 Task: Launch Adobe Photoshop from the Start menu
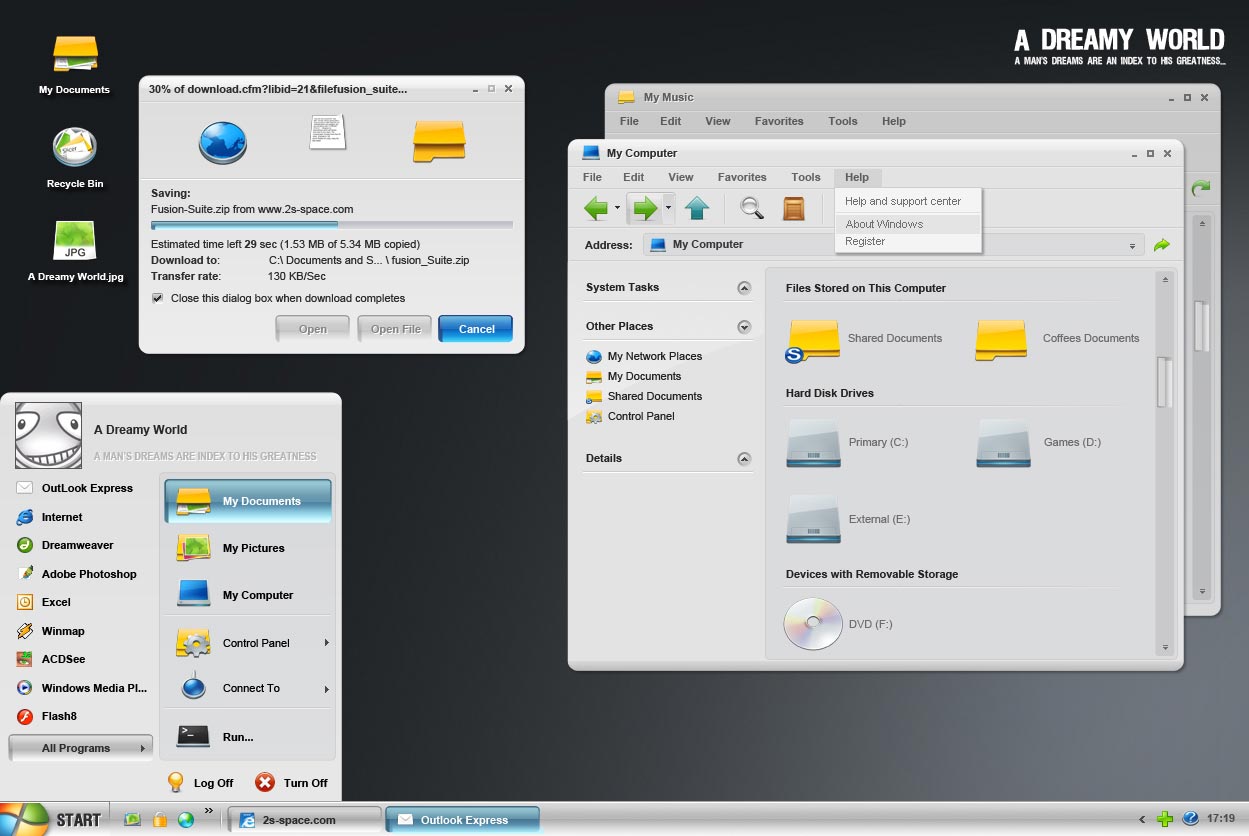pos(76,574)
